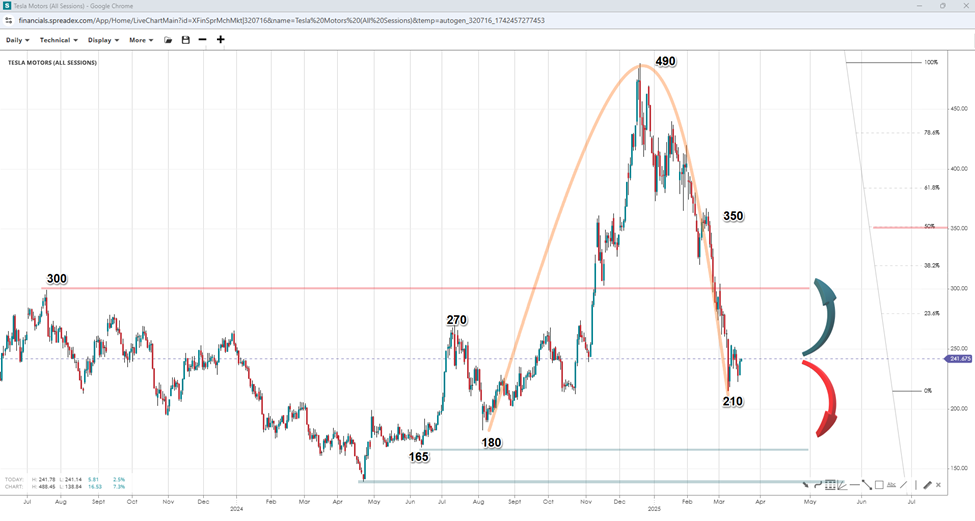This screenshot has height=521, width=975.
Task: Open the Daily timeframe dropdown
Action: (17, 40)
